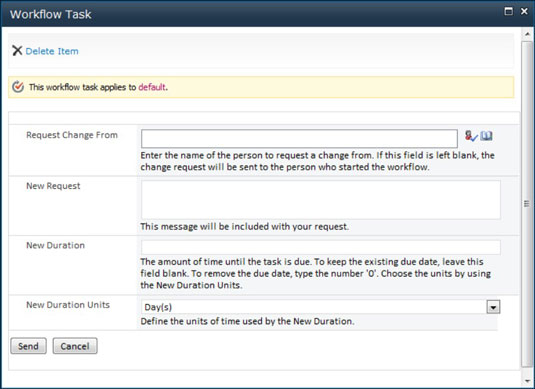Click inside the New Request text area
This screenshot has width=535, height=389.
(321, 200)
